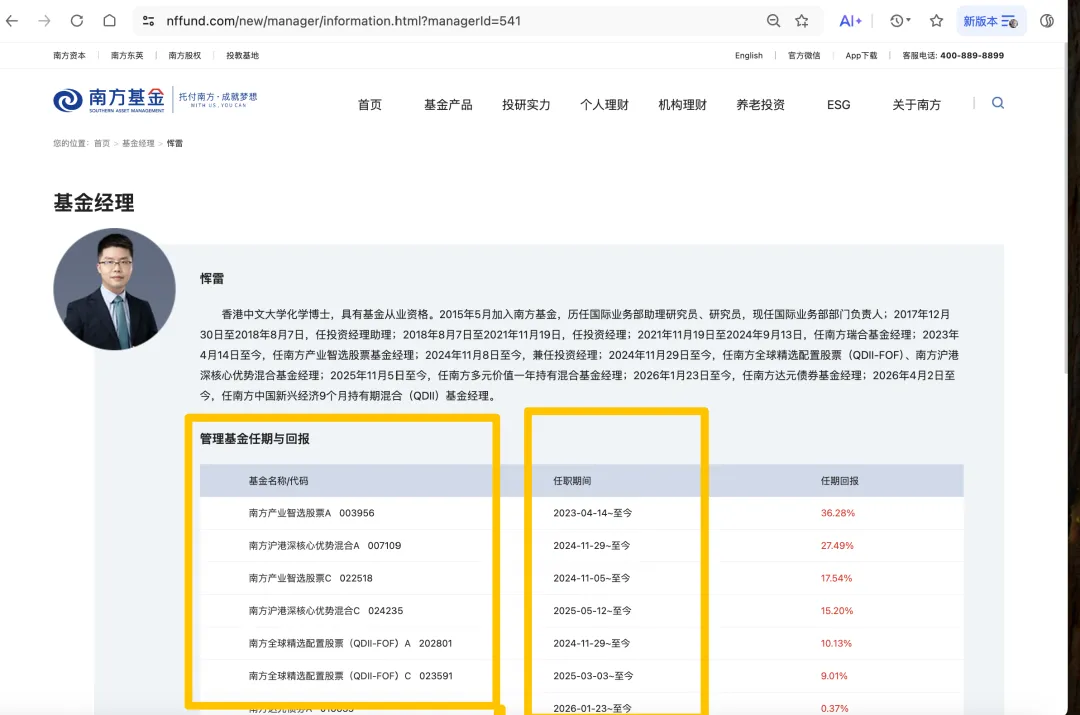The width and height of the screenshot is (1080, 715).
Task: Click the browser forward arrow
Action: click(x=44, y=21)
